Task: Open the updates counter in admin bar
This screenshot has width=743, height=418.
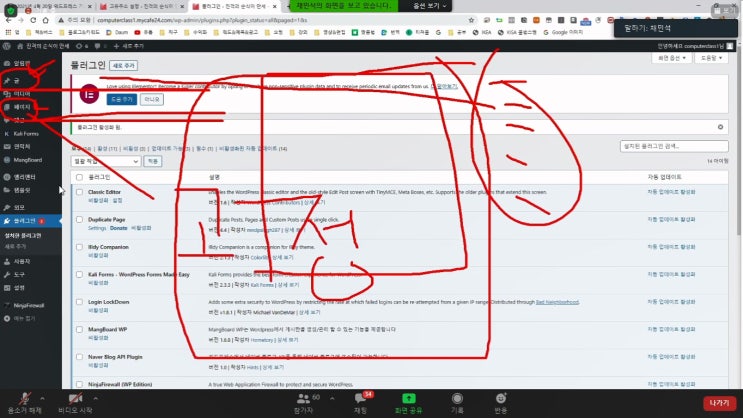Action: coord(82,46)
